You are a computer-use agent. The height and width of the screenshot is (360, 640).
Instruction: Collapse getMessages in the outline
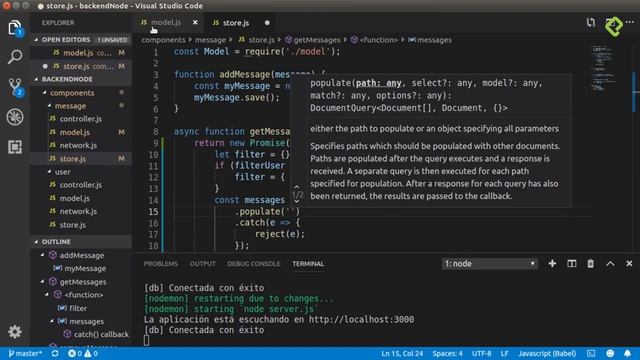coord(42,282)
